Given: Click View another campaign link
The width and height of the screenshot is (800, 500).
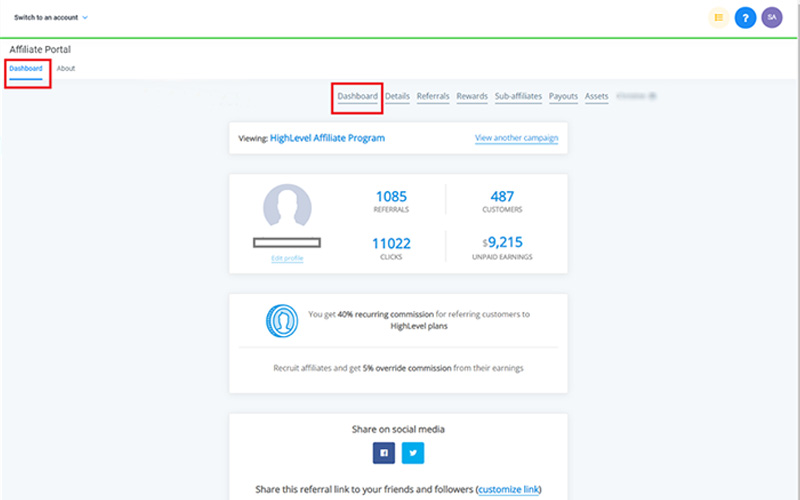Looking at the screenshot, I should (x=516, y=138).
